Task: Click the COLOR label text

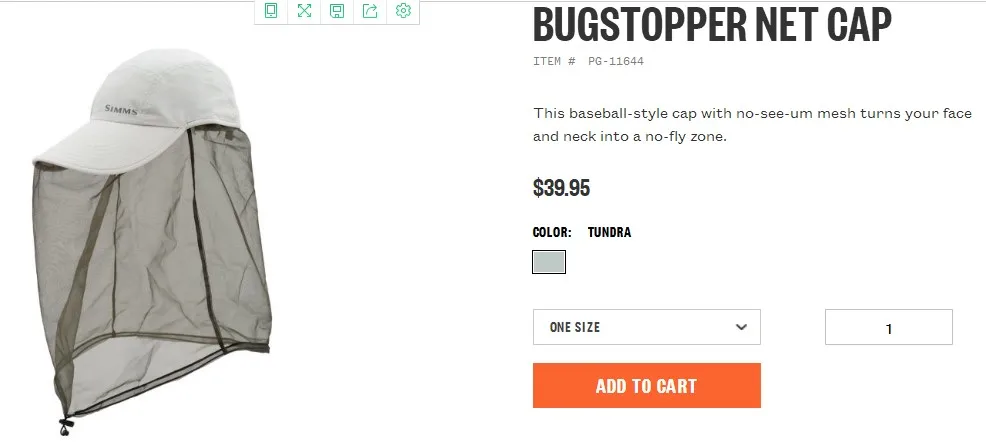Action: click(552, 233)
